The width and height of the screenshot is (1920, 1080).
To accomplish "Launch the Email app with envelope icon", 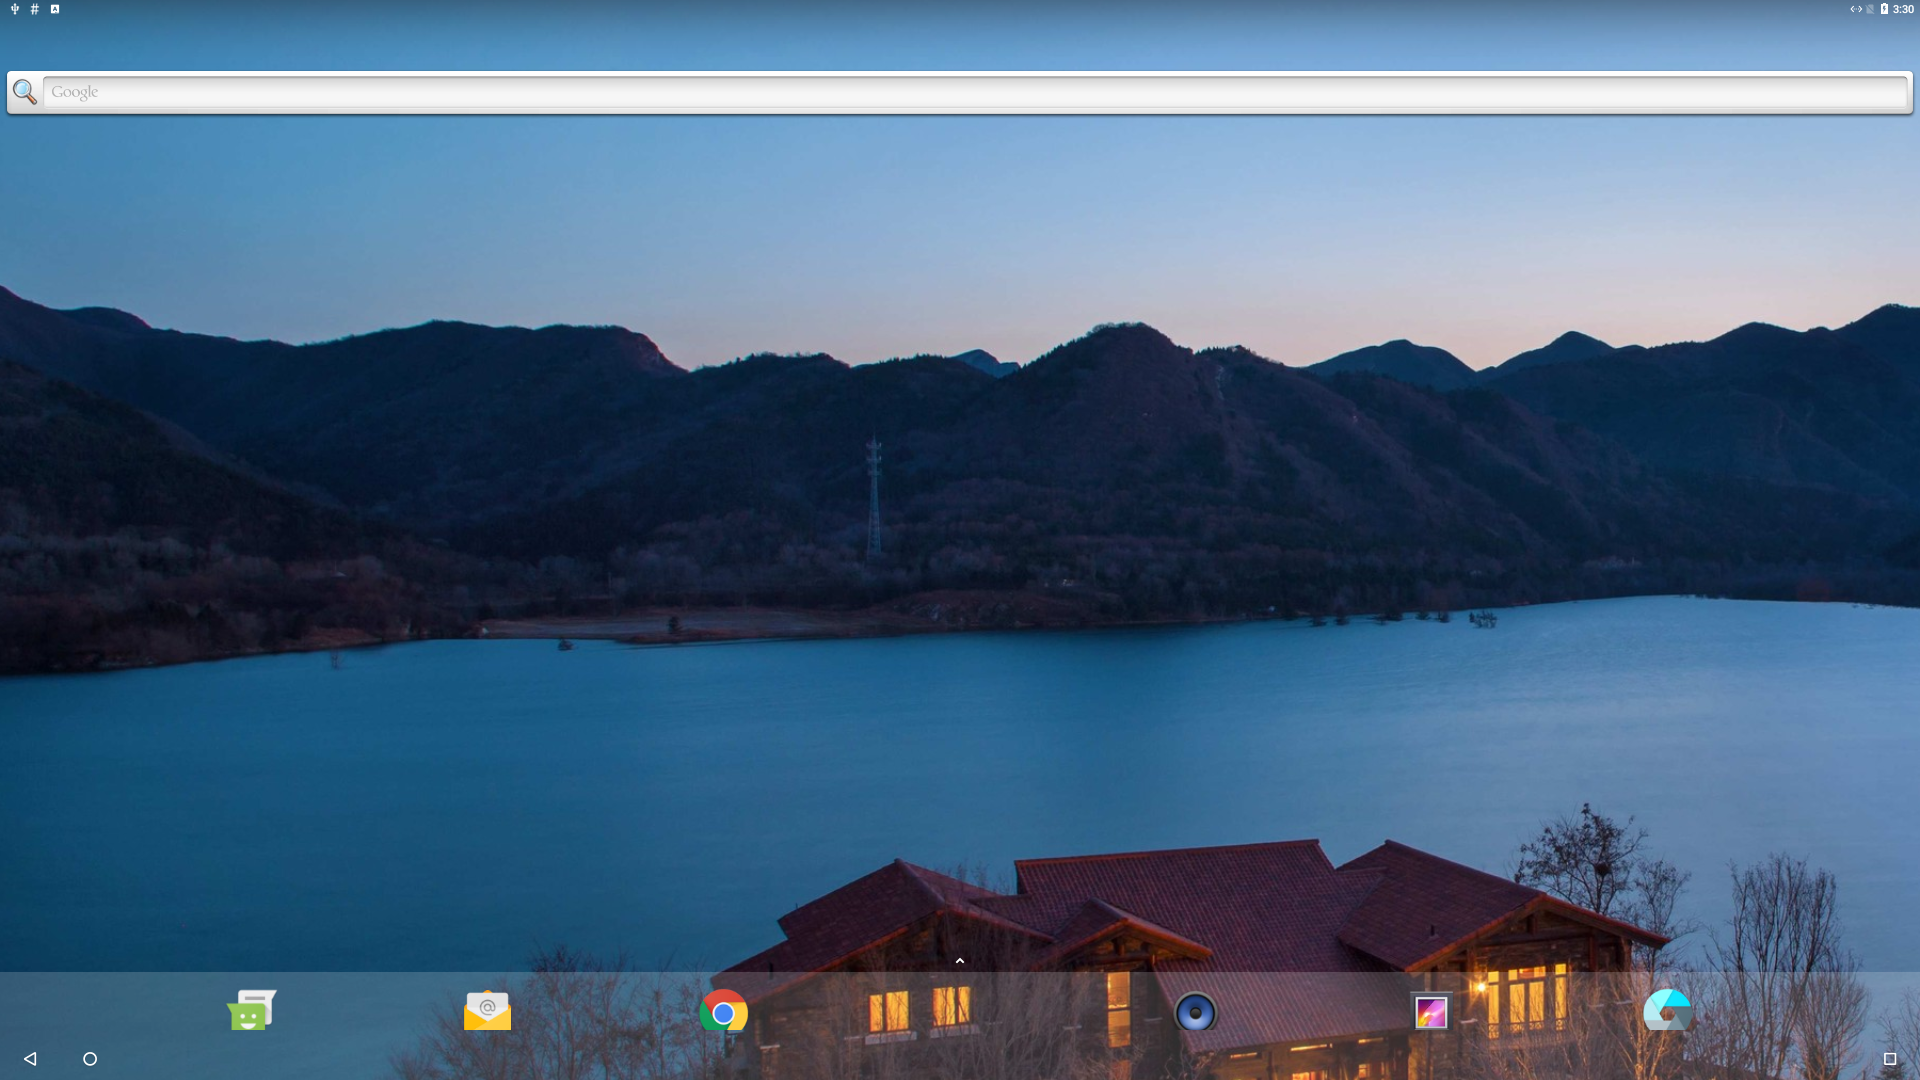I will [x=487, y=1011].
